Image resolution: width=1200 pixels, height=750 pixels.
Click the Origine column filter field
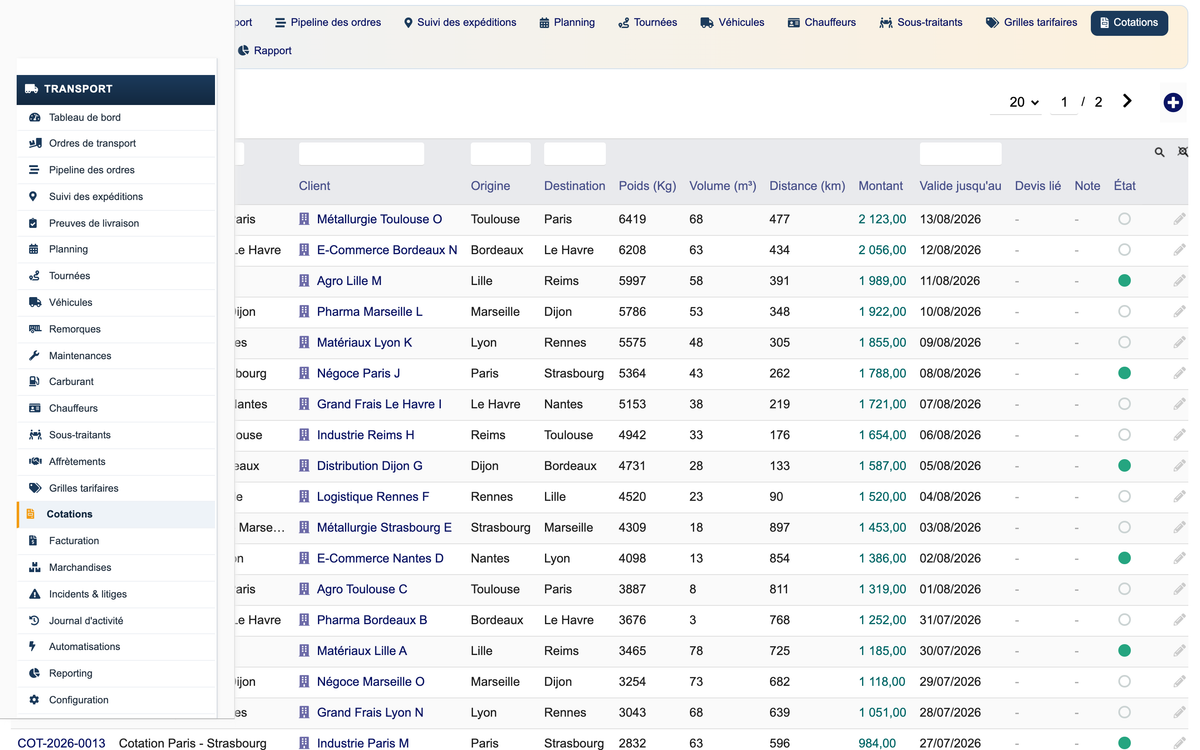501,153
